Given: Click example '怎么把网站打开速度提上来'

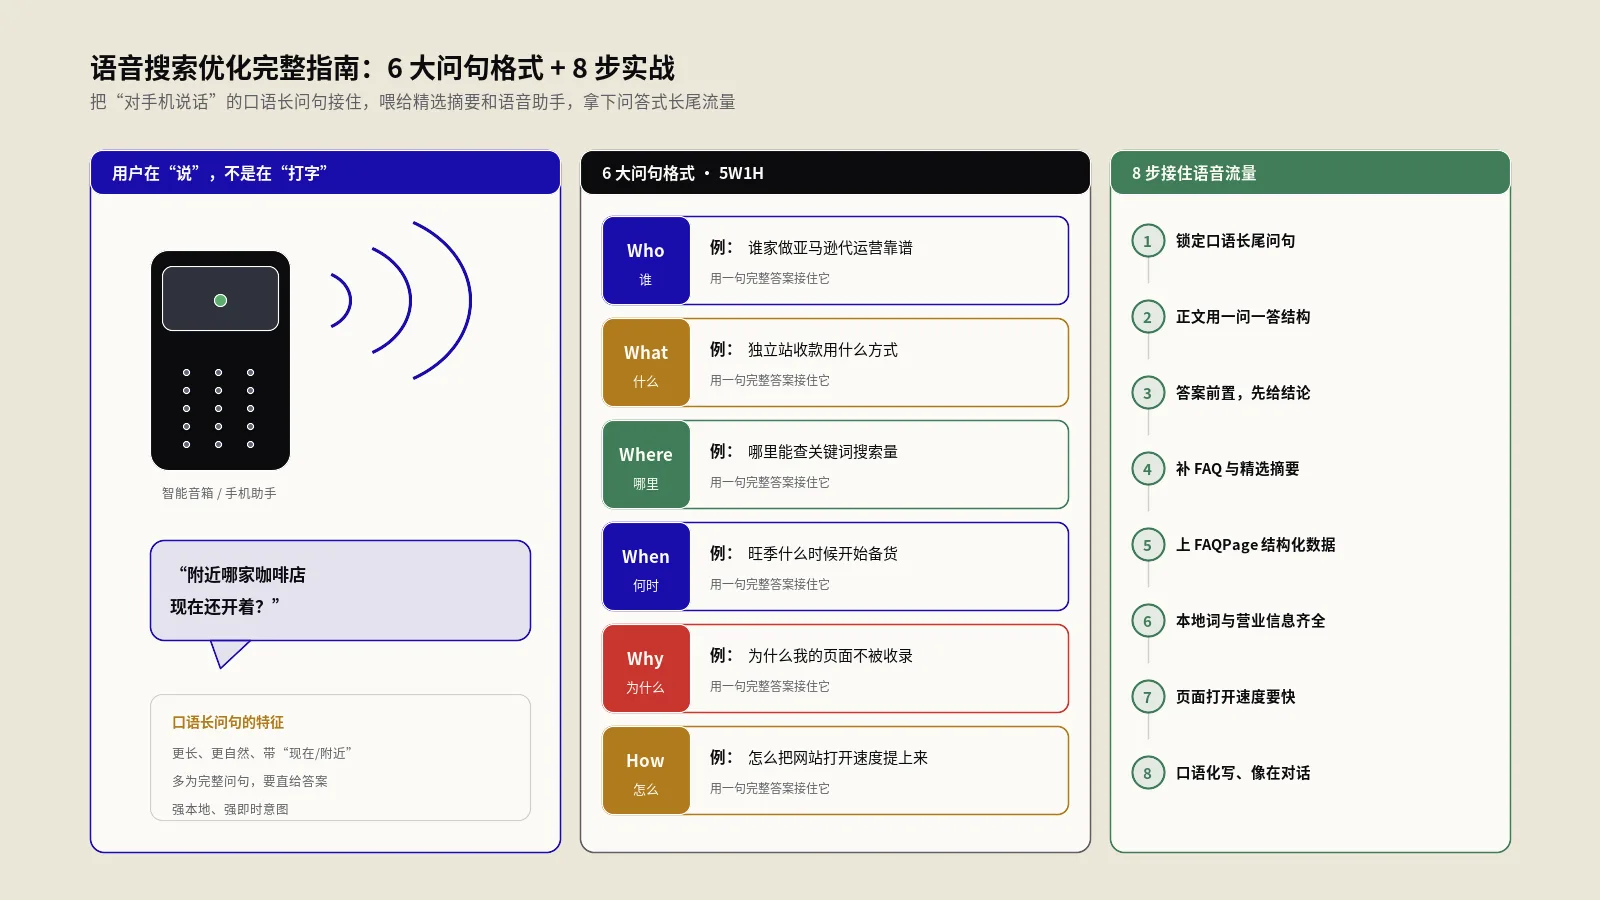Looking at the screenshot, I should pos(838,758).
